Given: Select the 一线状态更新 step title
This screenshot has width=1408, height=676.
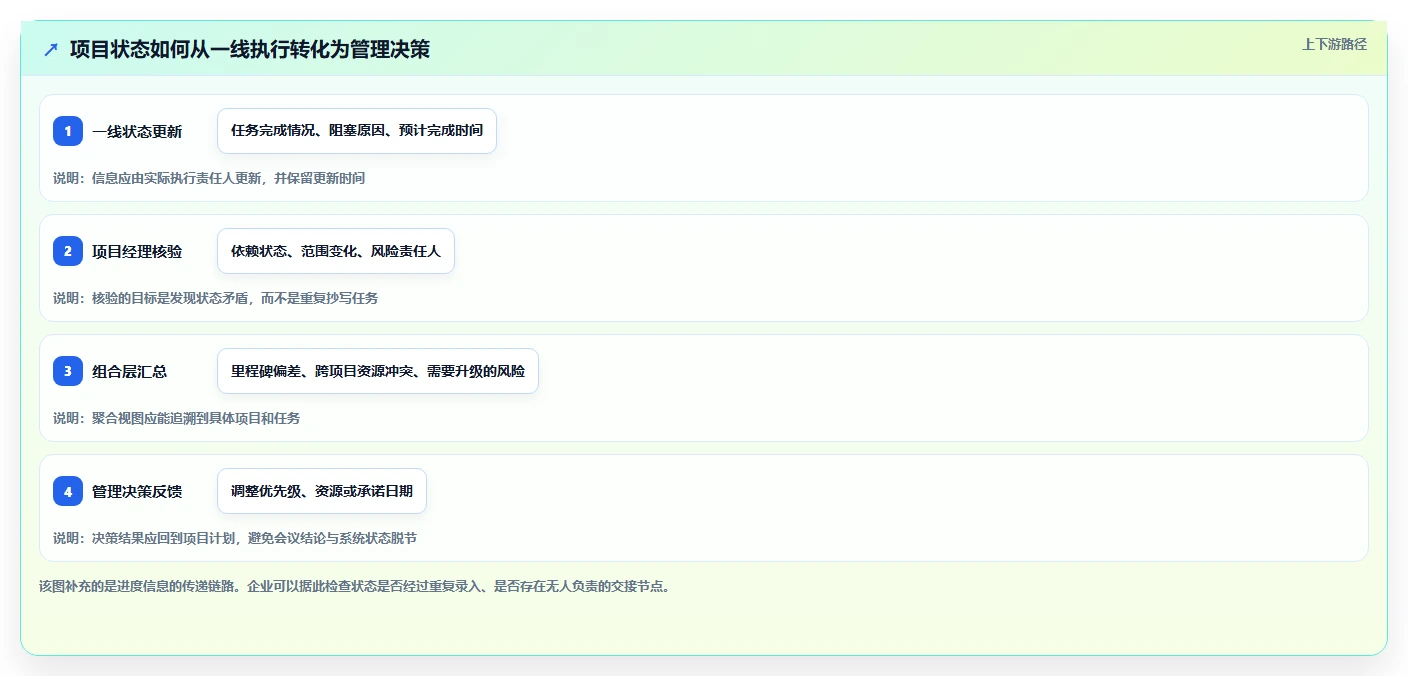Looking at the screenshot, I should [137, 132].
